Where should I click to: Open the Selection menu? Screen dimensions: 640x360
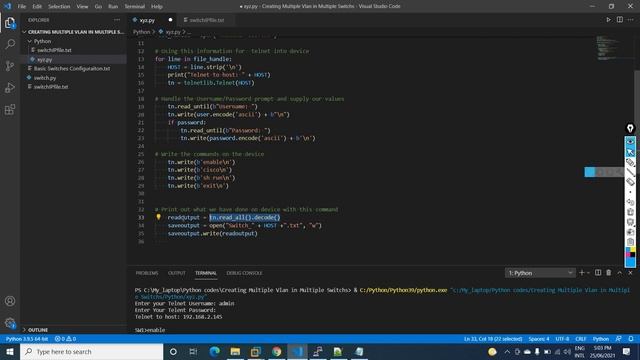(59, 6)
